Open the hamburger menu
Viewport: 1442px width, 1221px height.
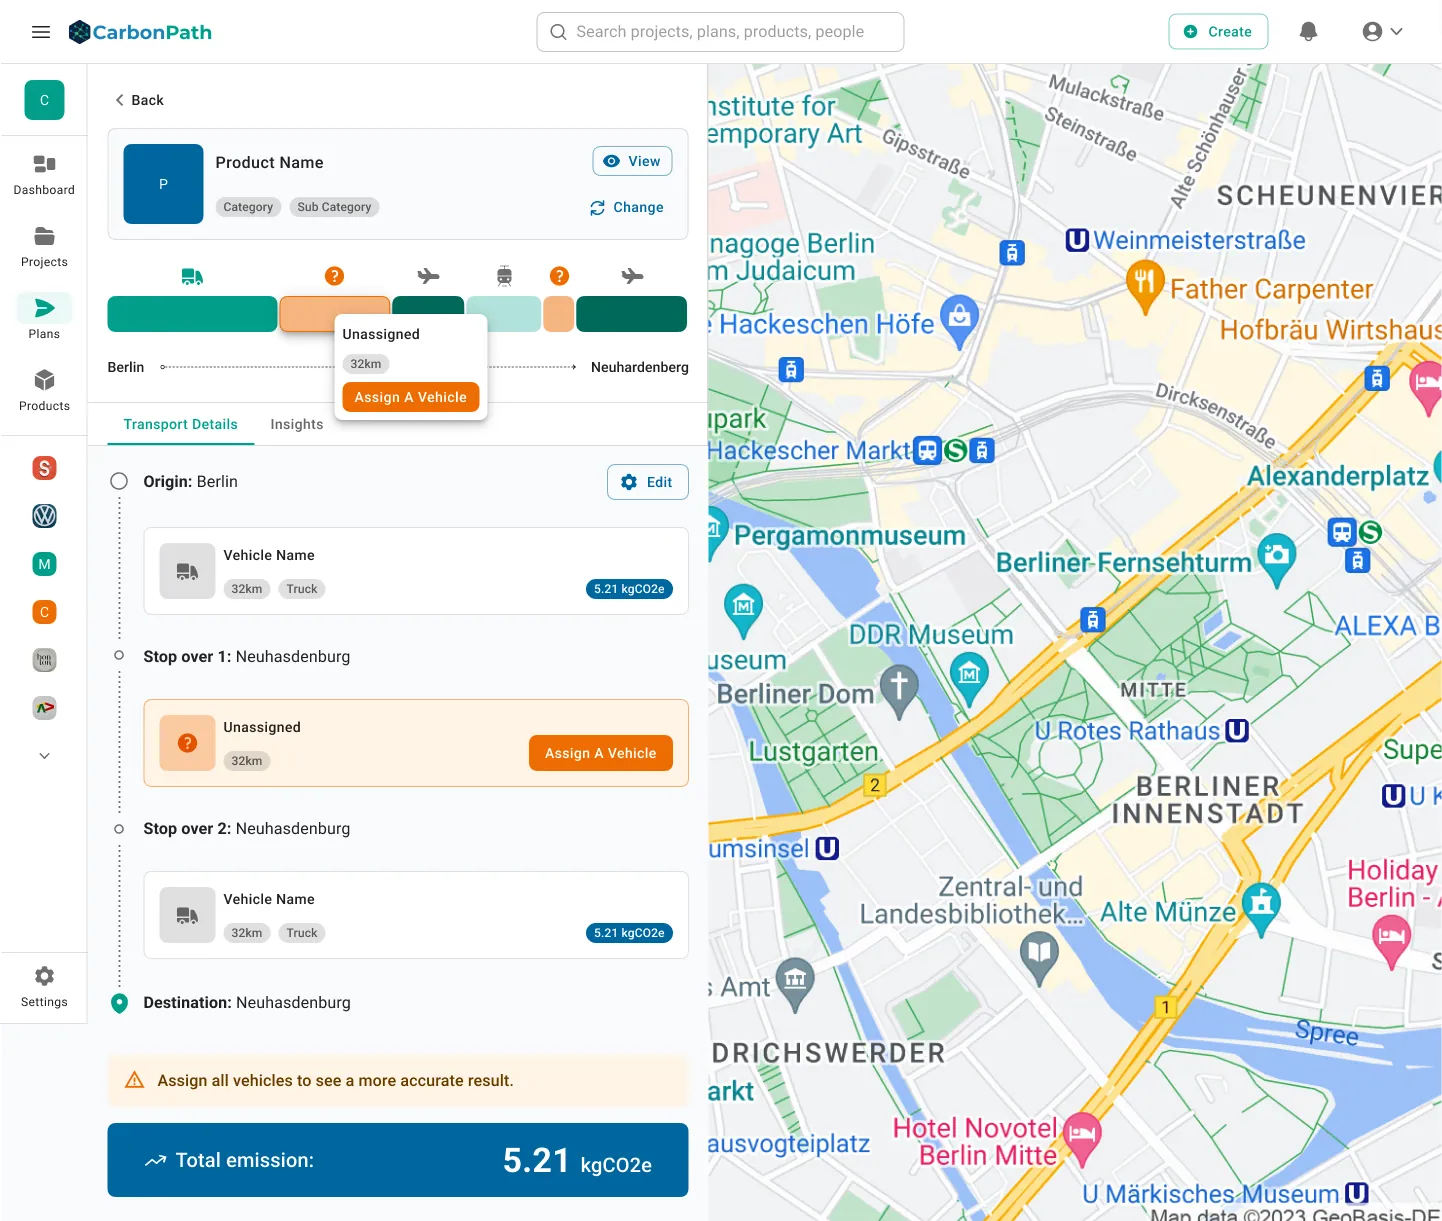pyautogui.click(x=41, y=32)
